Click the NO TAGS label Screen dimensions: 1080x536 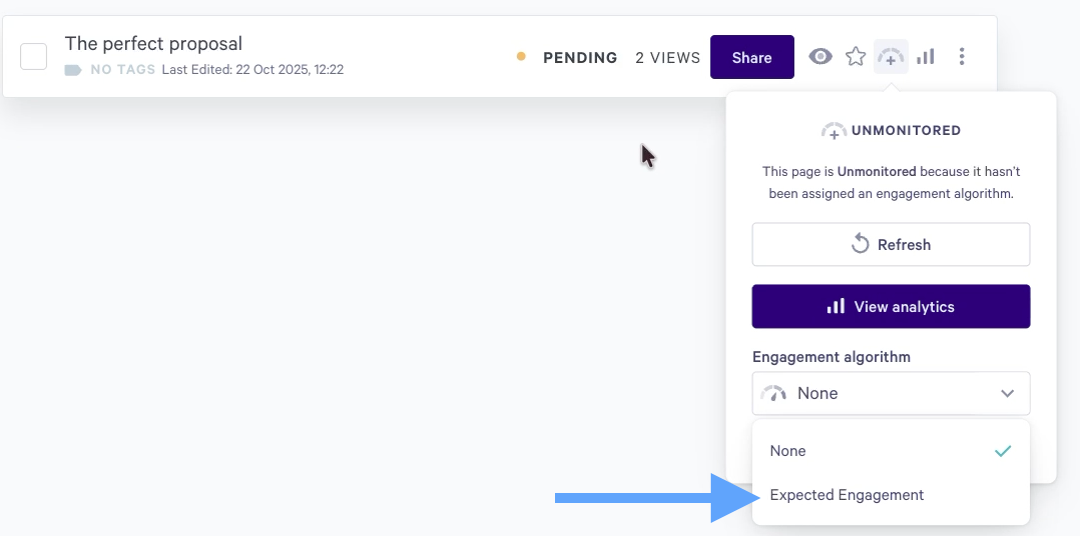coord(123,70)
